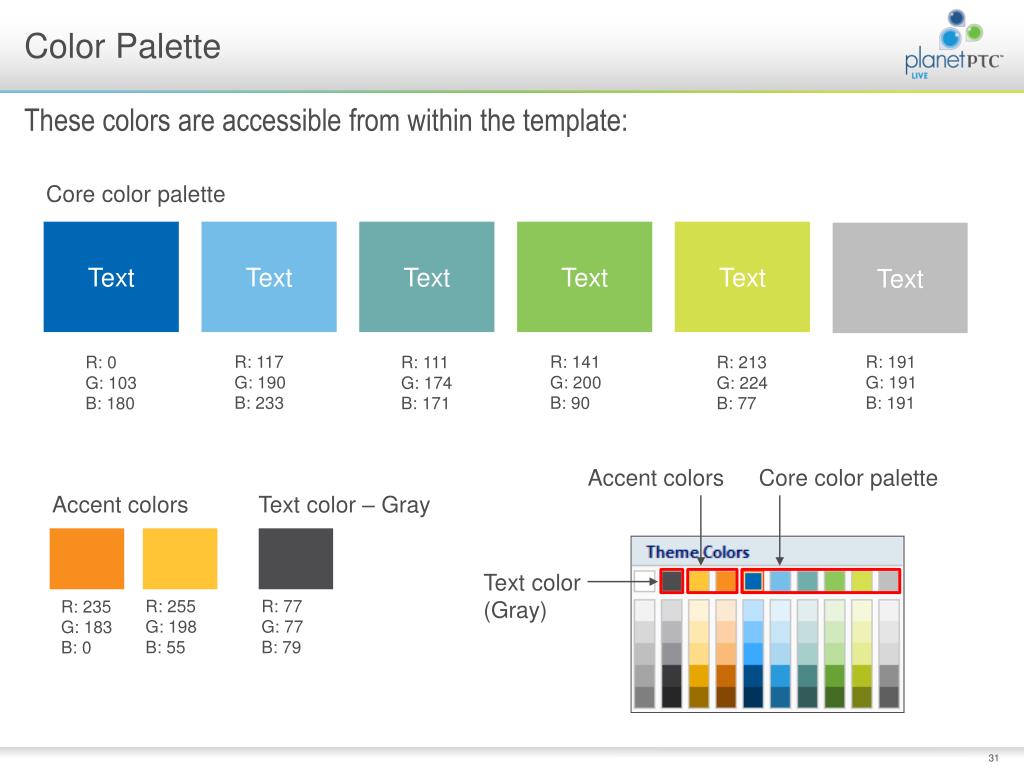Image resolution: width=1024 pixels, height=768 pixels.
Task: Select the dark blue core color square
Action: tap(111, 277)
